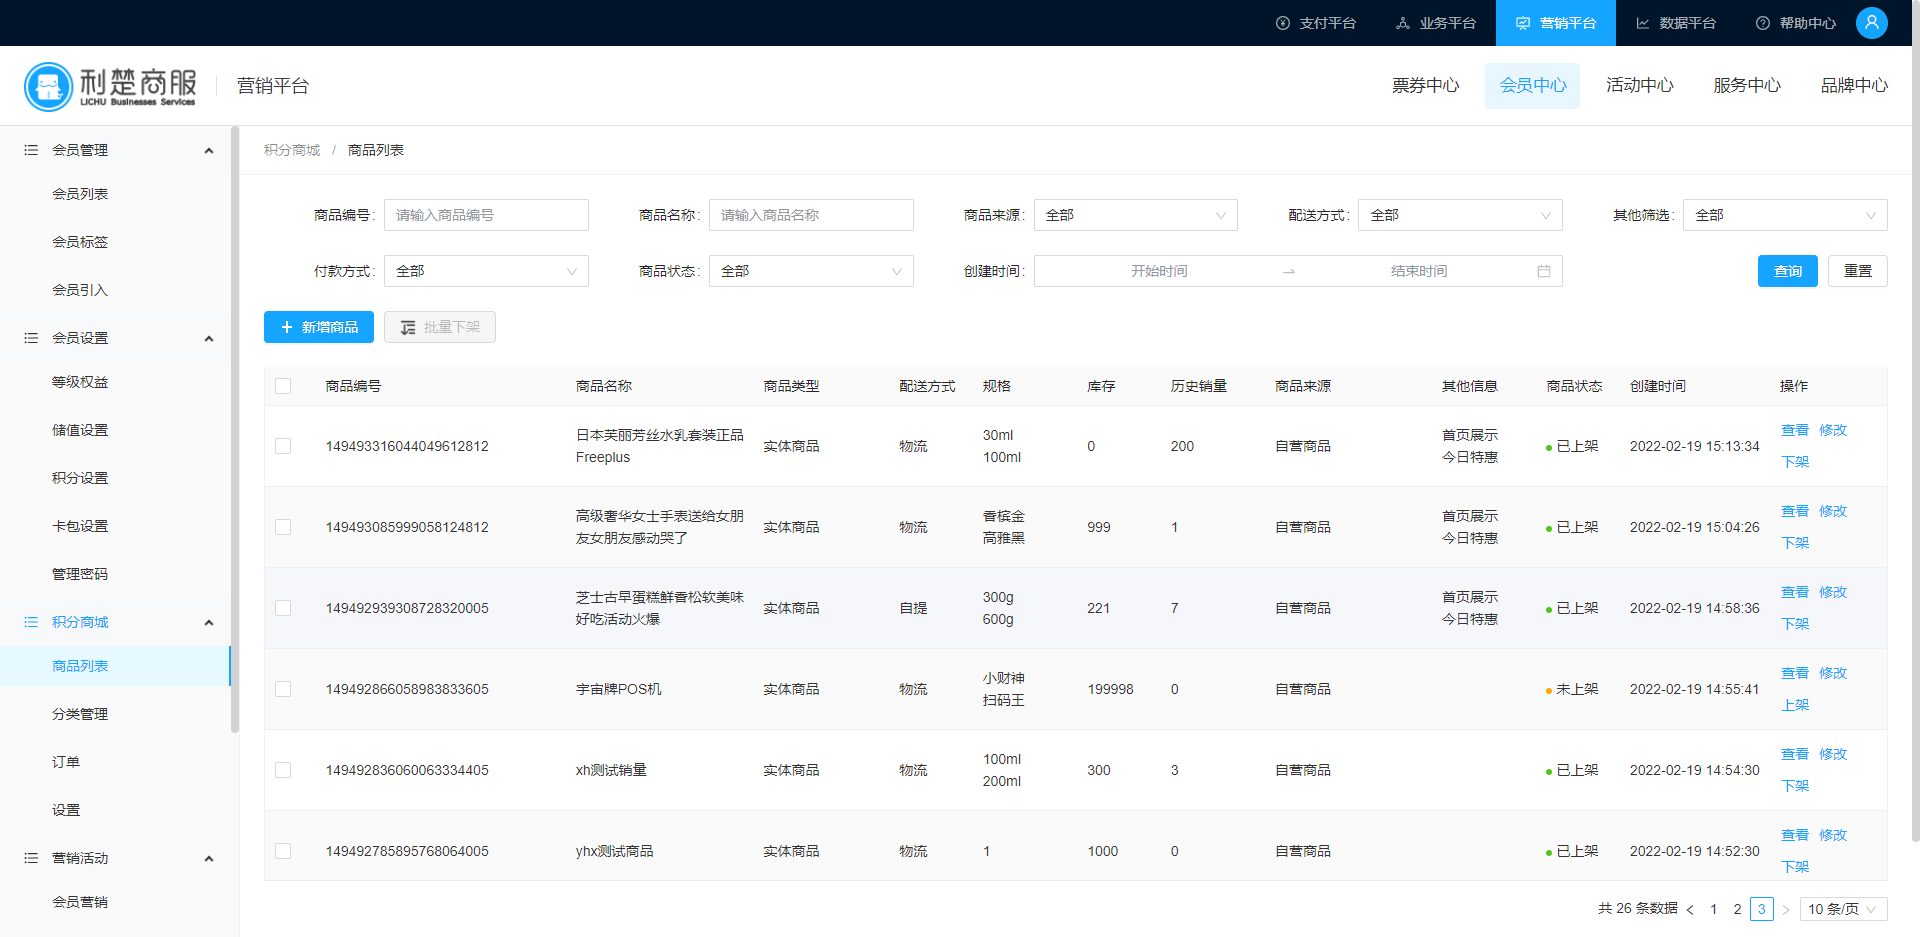The width and height of the screenshot is (1920, 937).
Task: Toggle the select-all header checkbox
Action: click(283, 386)
